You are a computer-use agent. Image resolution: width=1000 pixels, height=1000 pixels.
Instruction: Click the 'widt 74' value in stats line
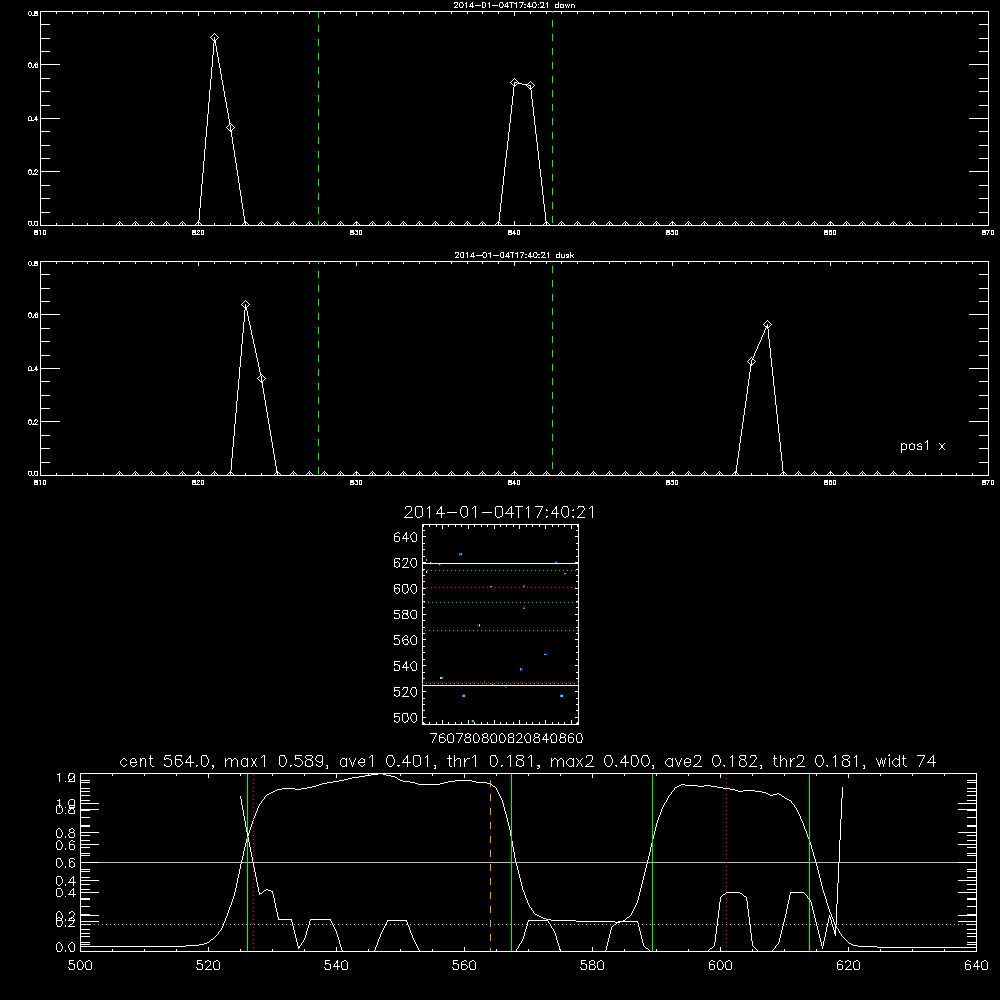(x=906, y=761)
